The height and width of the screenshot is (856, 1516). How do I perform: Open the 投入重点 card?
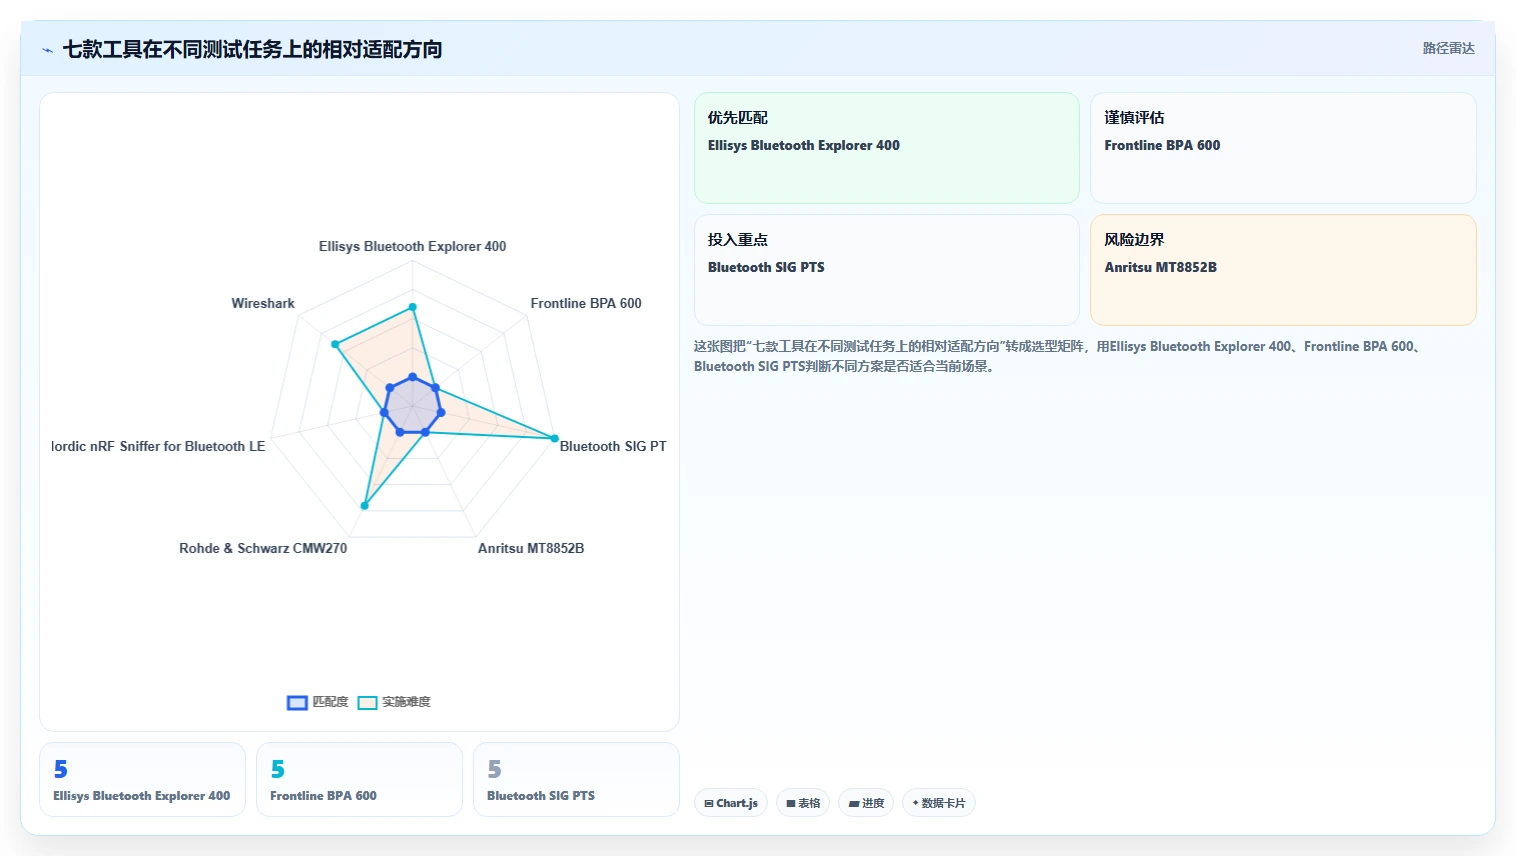[887, 270]
